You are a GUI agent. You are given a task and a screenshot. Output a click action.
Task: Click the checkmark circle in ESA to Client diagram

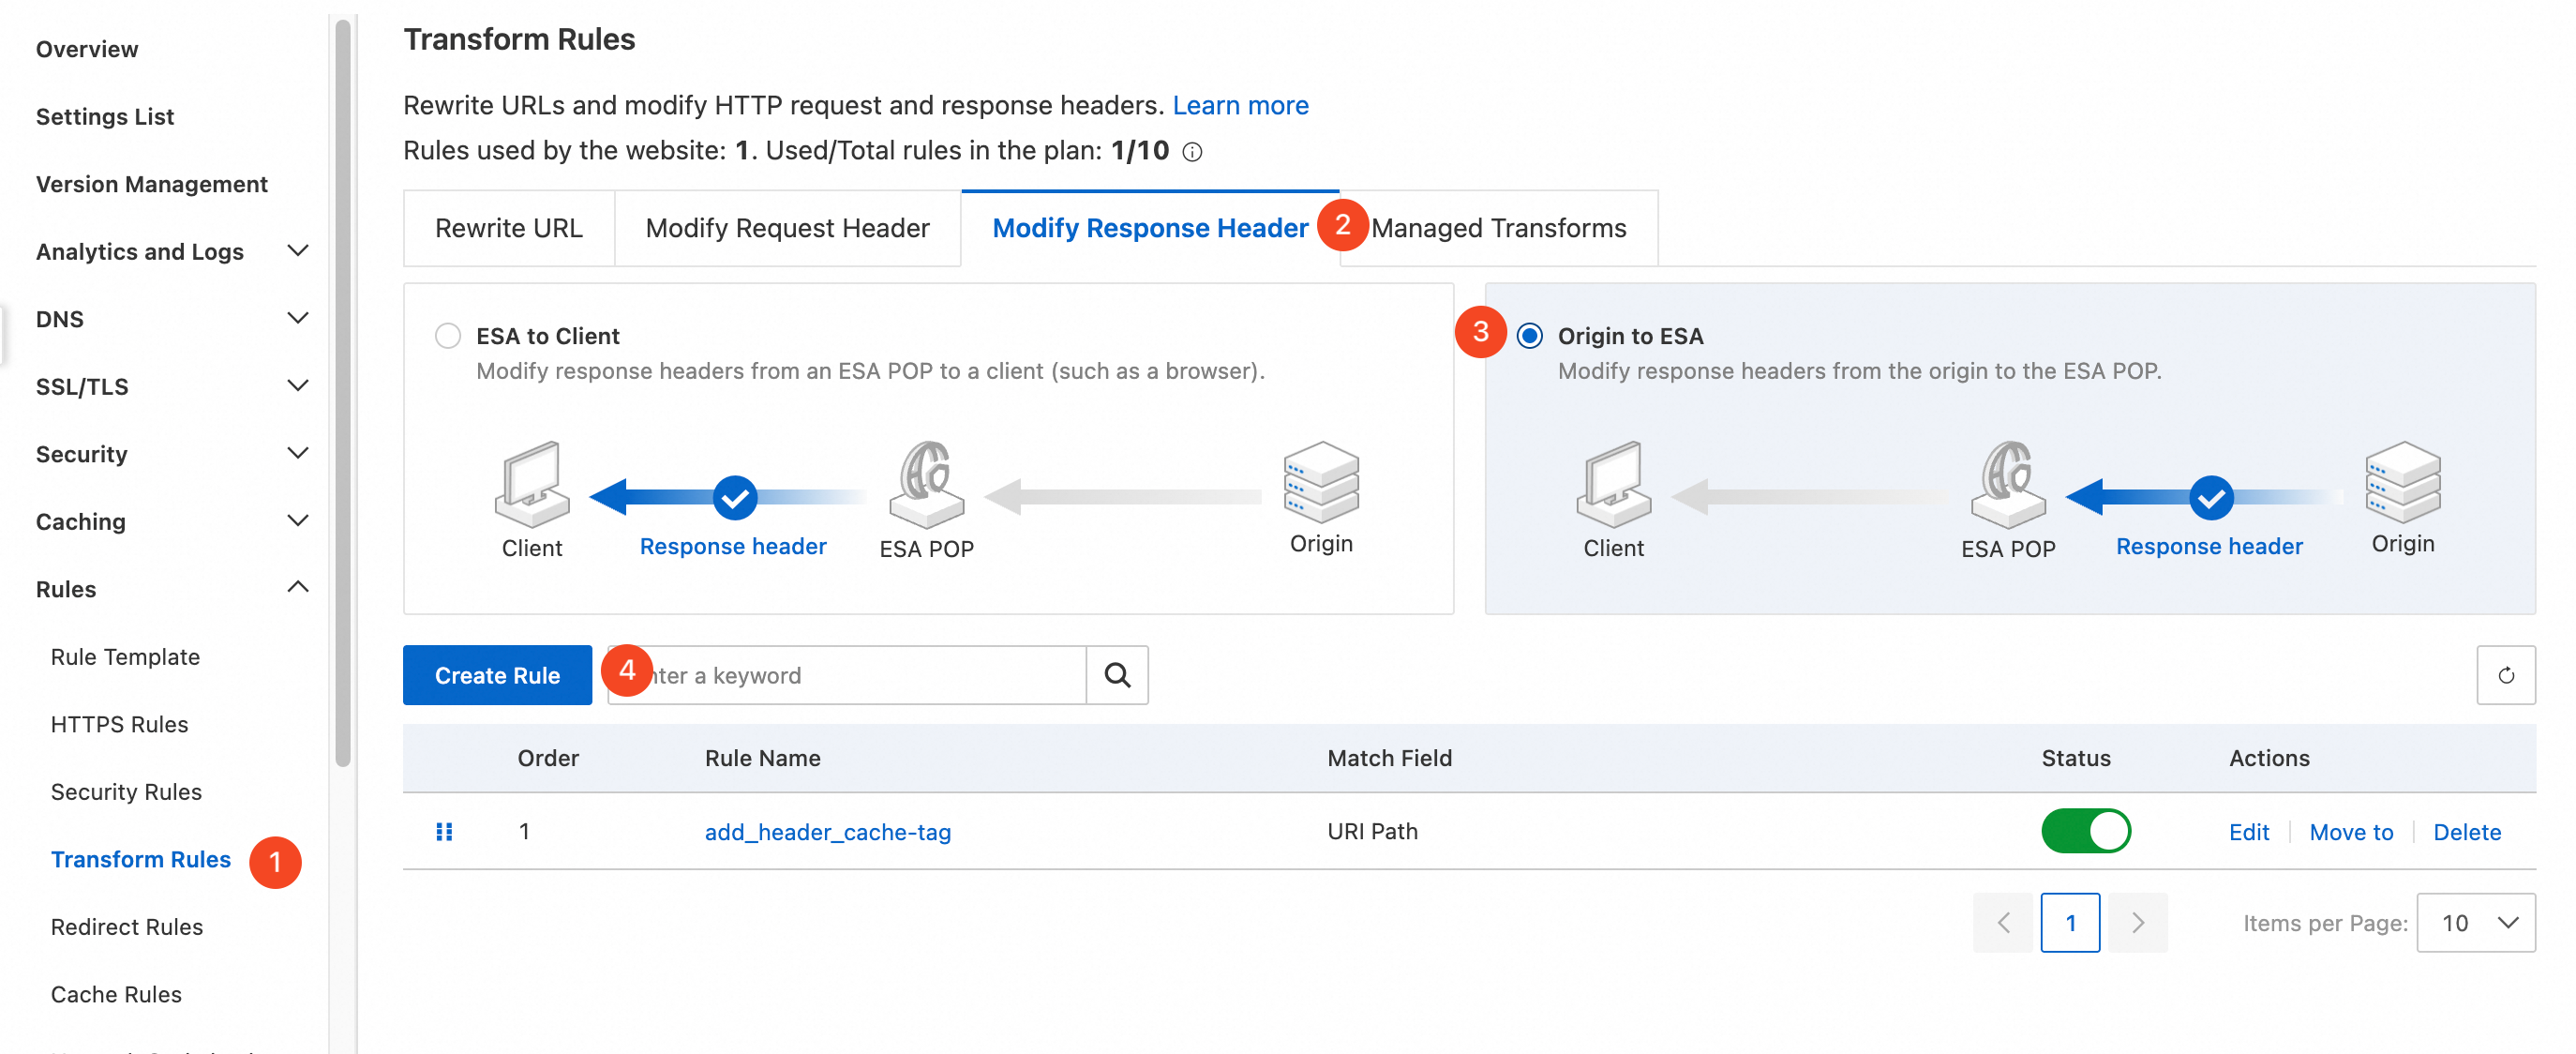(735, 497)
